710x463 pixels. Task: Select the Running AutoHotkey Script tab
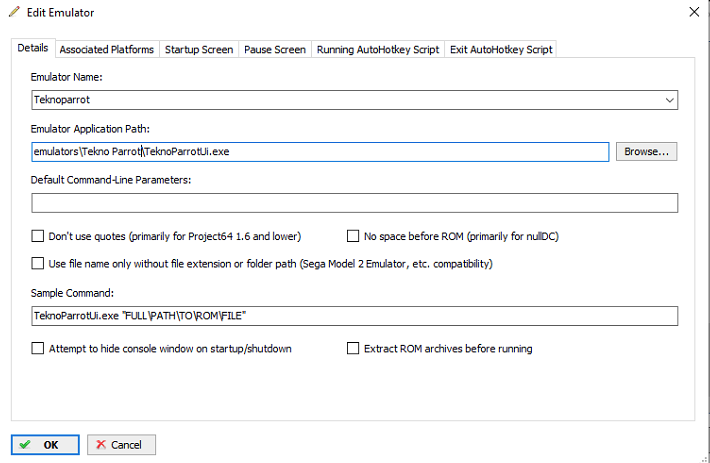[x=378, y=49]
